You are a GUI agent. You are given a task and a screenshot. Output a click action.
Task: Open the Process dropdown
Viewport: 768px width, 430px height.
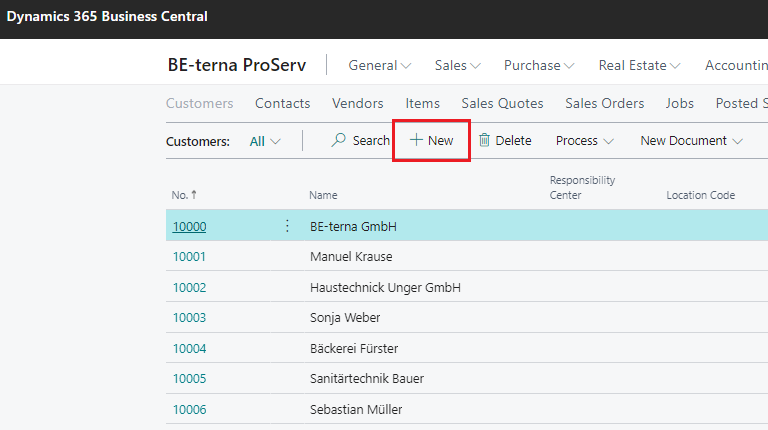(x=584, y=141)
